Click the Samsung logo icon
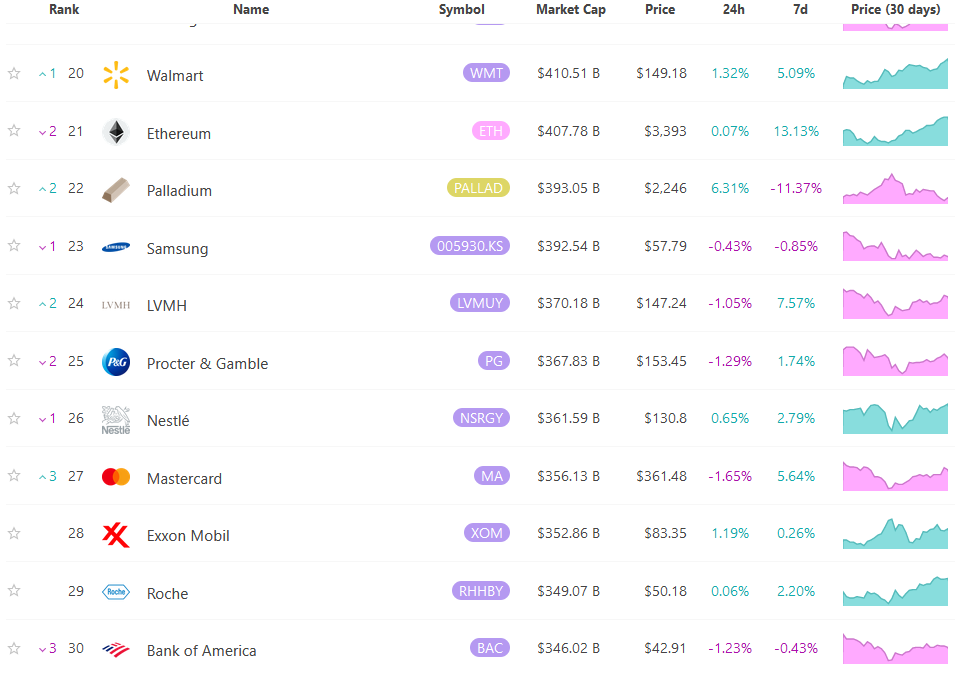 [x=116, y=247]
